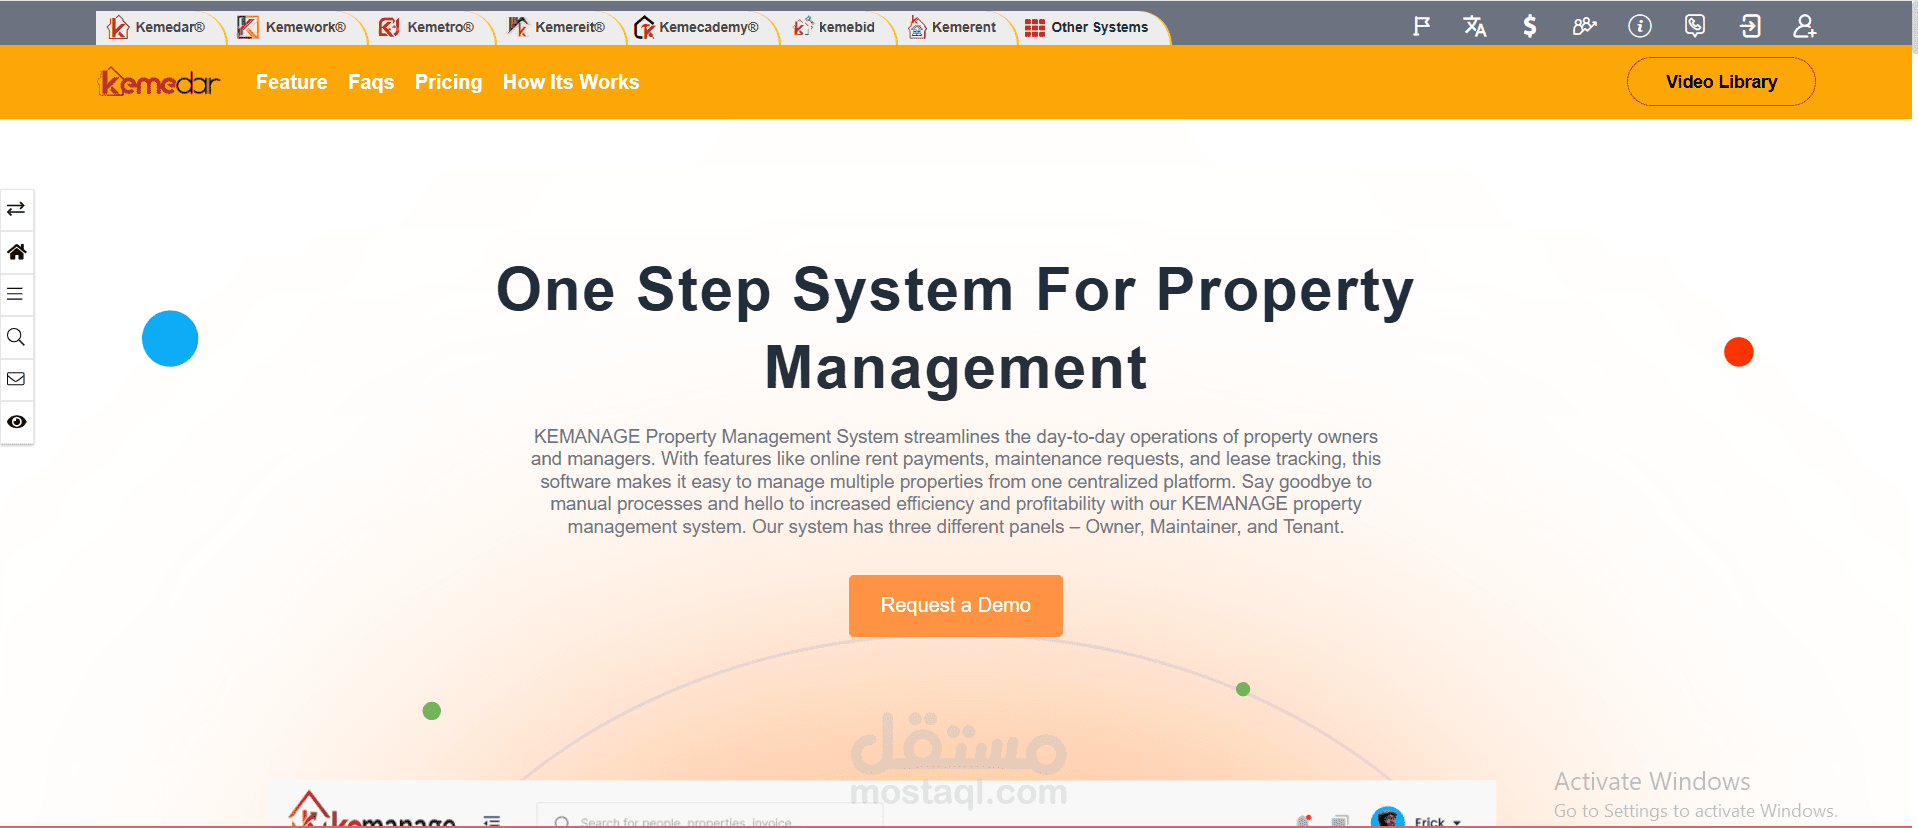Open the Feature menu item
The height and width of the screenshot is (828, 1918).
click(x=292, y=82)
